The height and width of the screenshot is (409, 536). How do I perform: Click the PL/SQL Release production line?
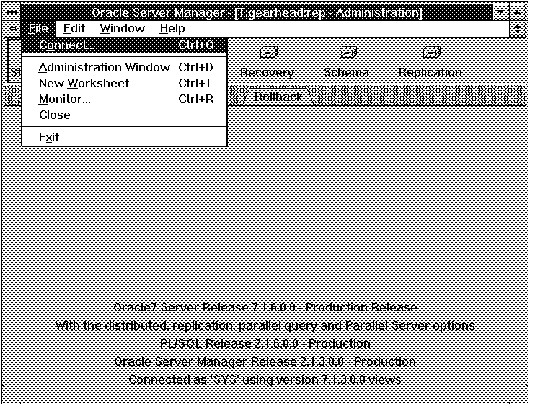coord(266,344)
